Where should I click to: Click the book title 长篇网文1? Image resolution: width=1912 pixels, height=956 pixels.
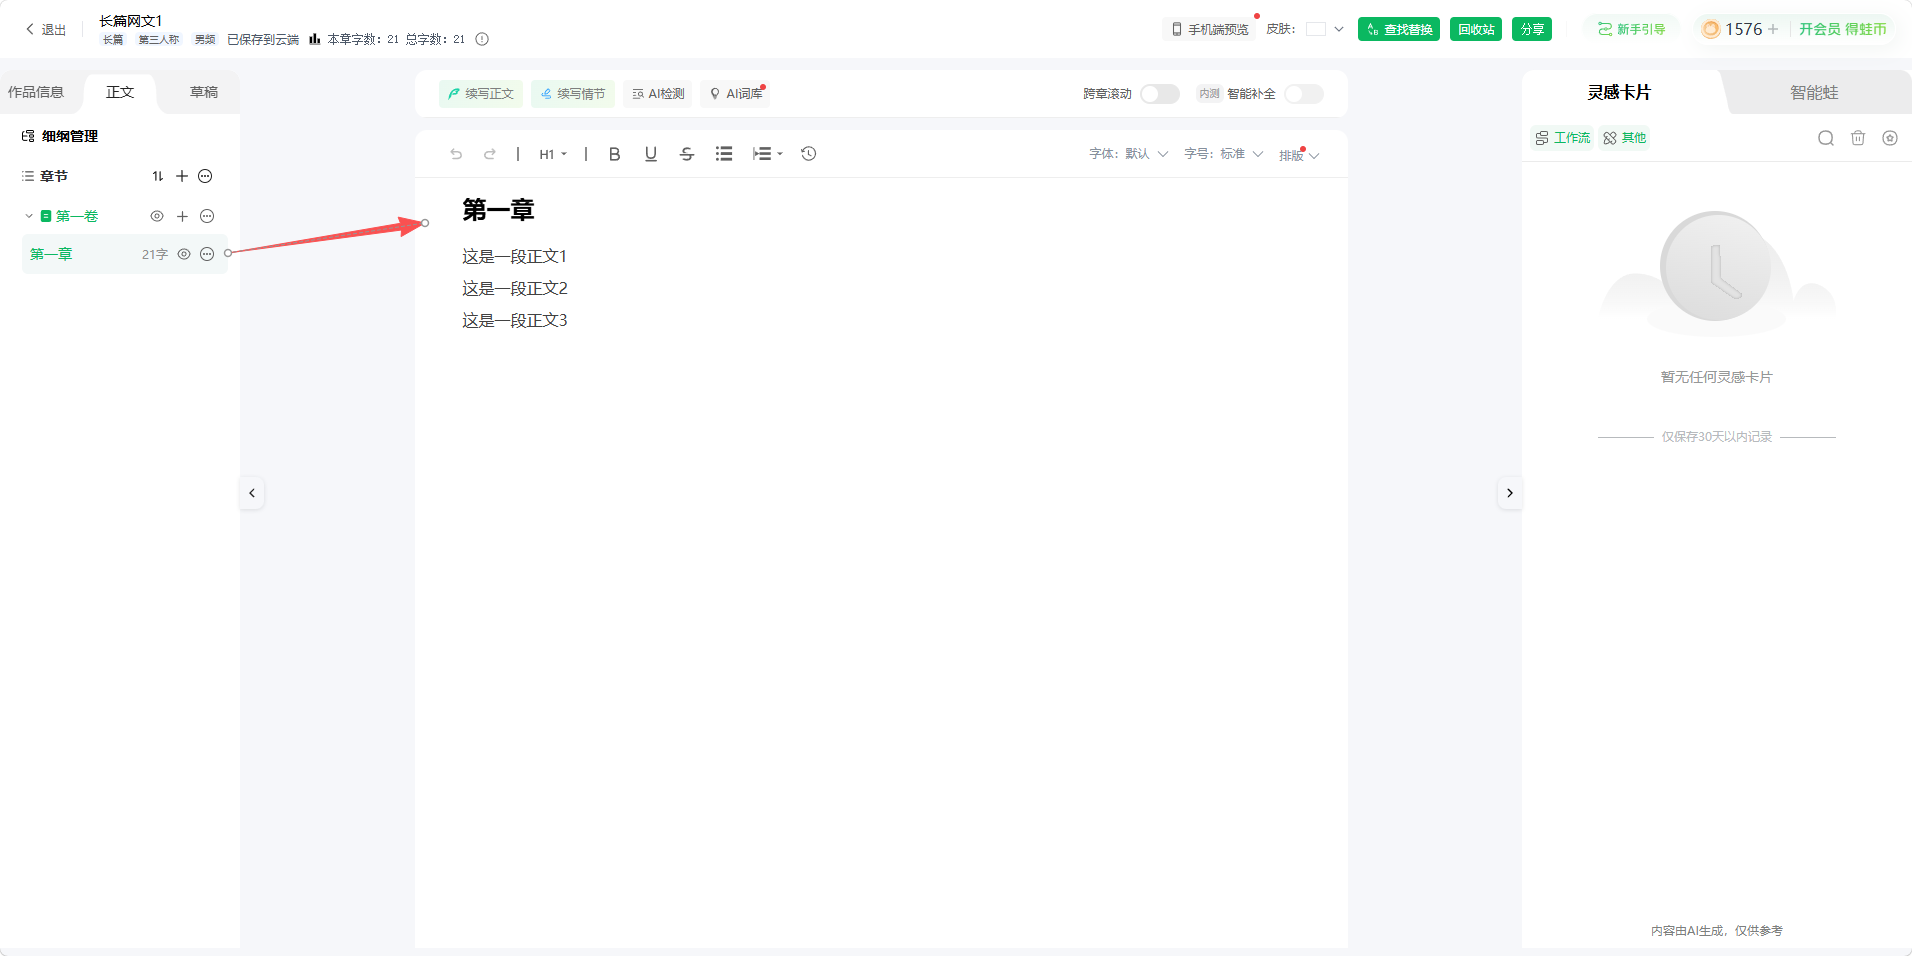tap(130, 20)
